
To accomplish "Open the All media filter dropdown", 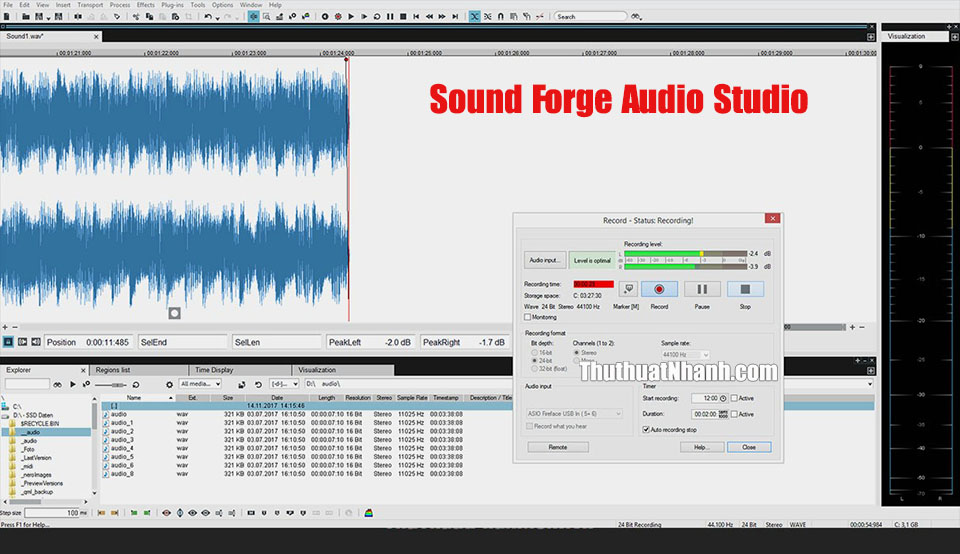I will [x=200, y=384].
